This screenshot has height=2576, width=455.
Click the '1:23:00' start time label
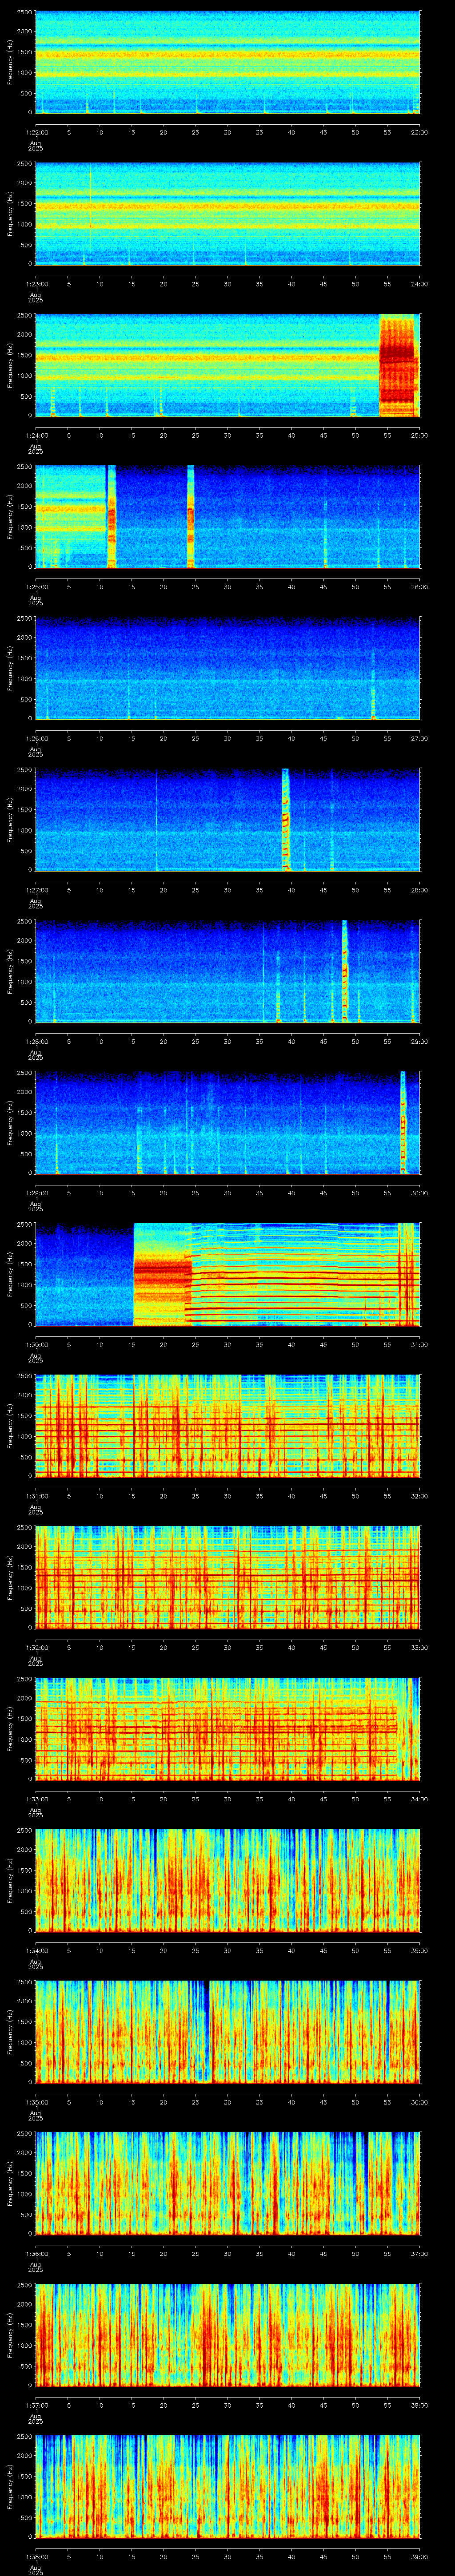(36, 284)
